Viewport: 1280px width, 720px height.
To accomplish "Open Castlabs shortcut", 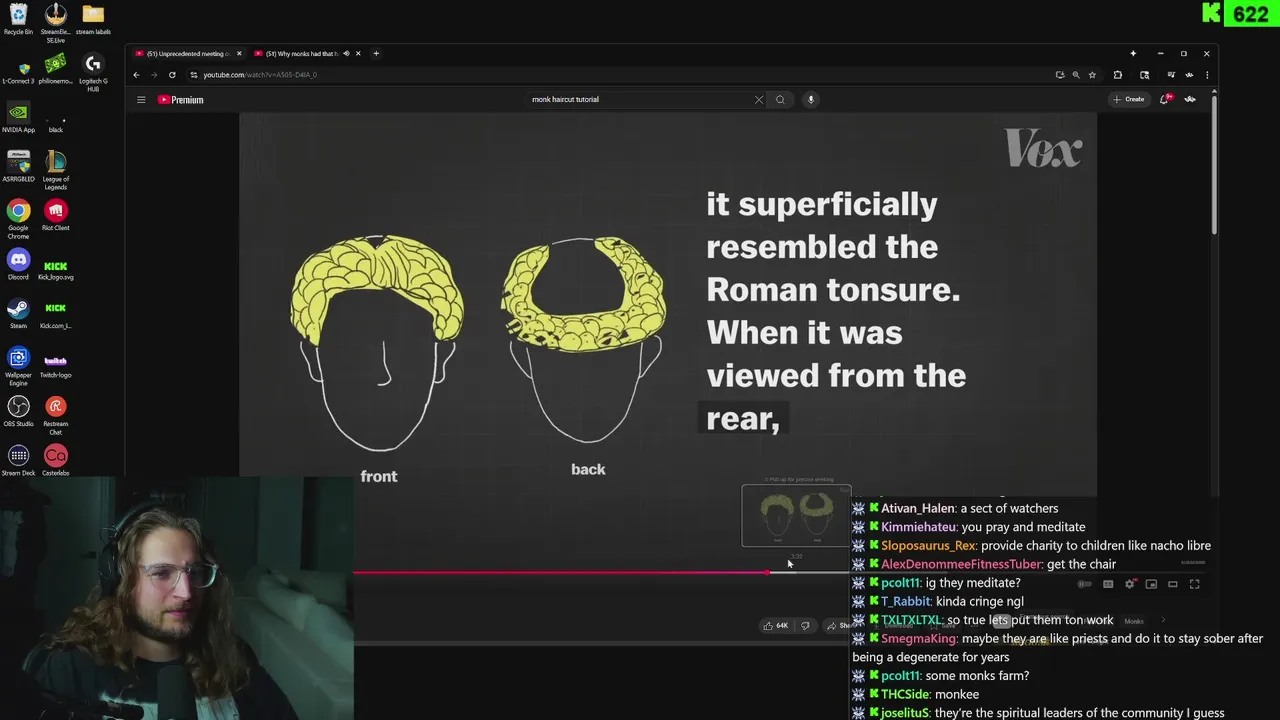I will point(56,460).
